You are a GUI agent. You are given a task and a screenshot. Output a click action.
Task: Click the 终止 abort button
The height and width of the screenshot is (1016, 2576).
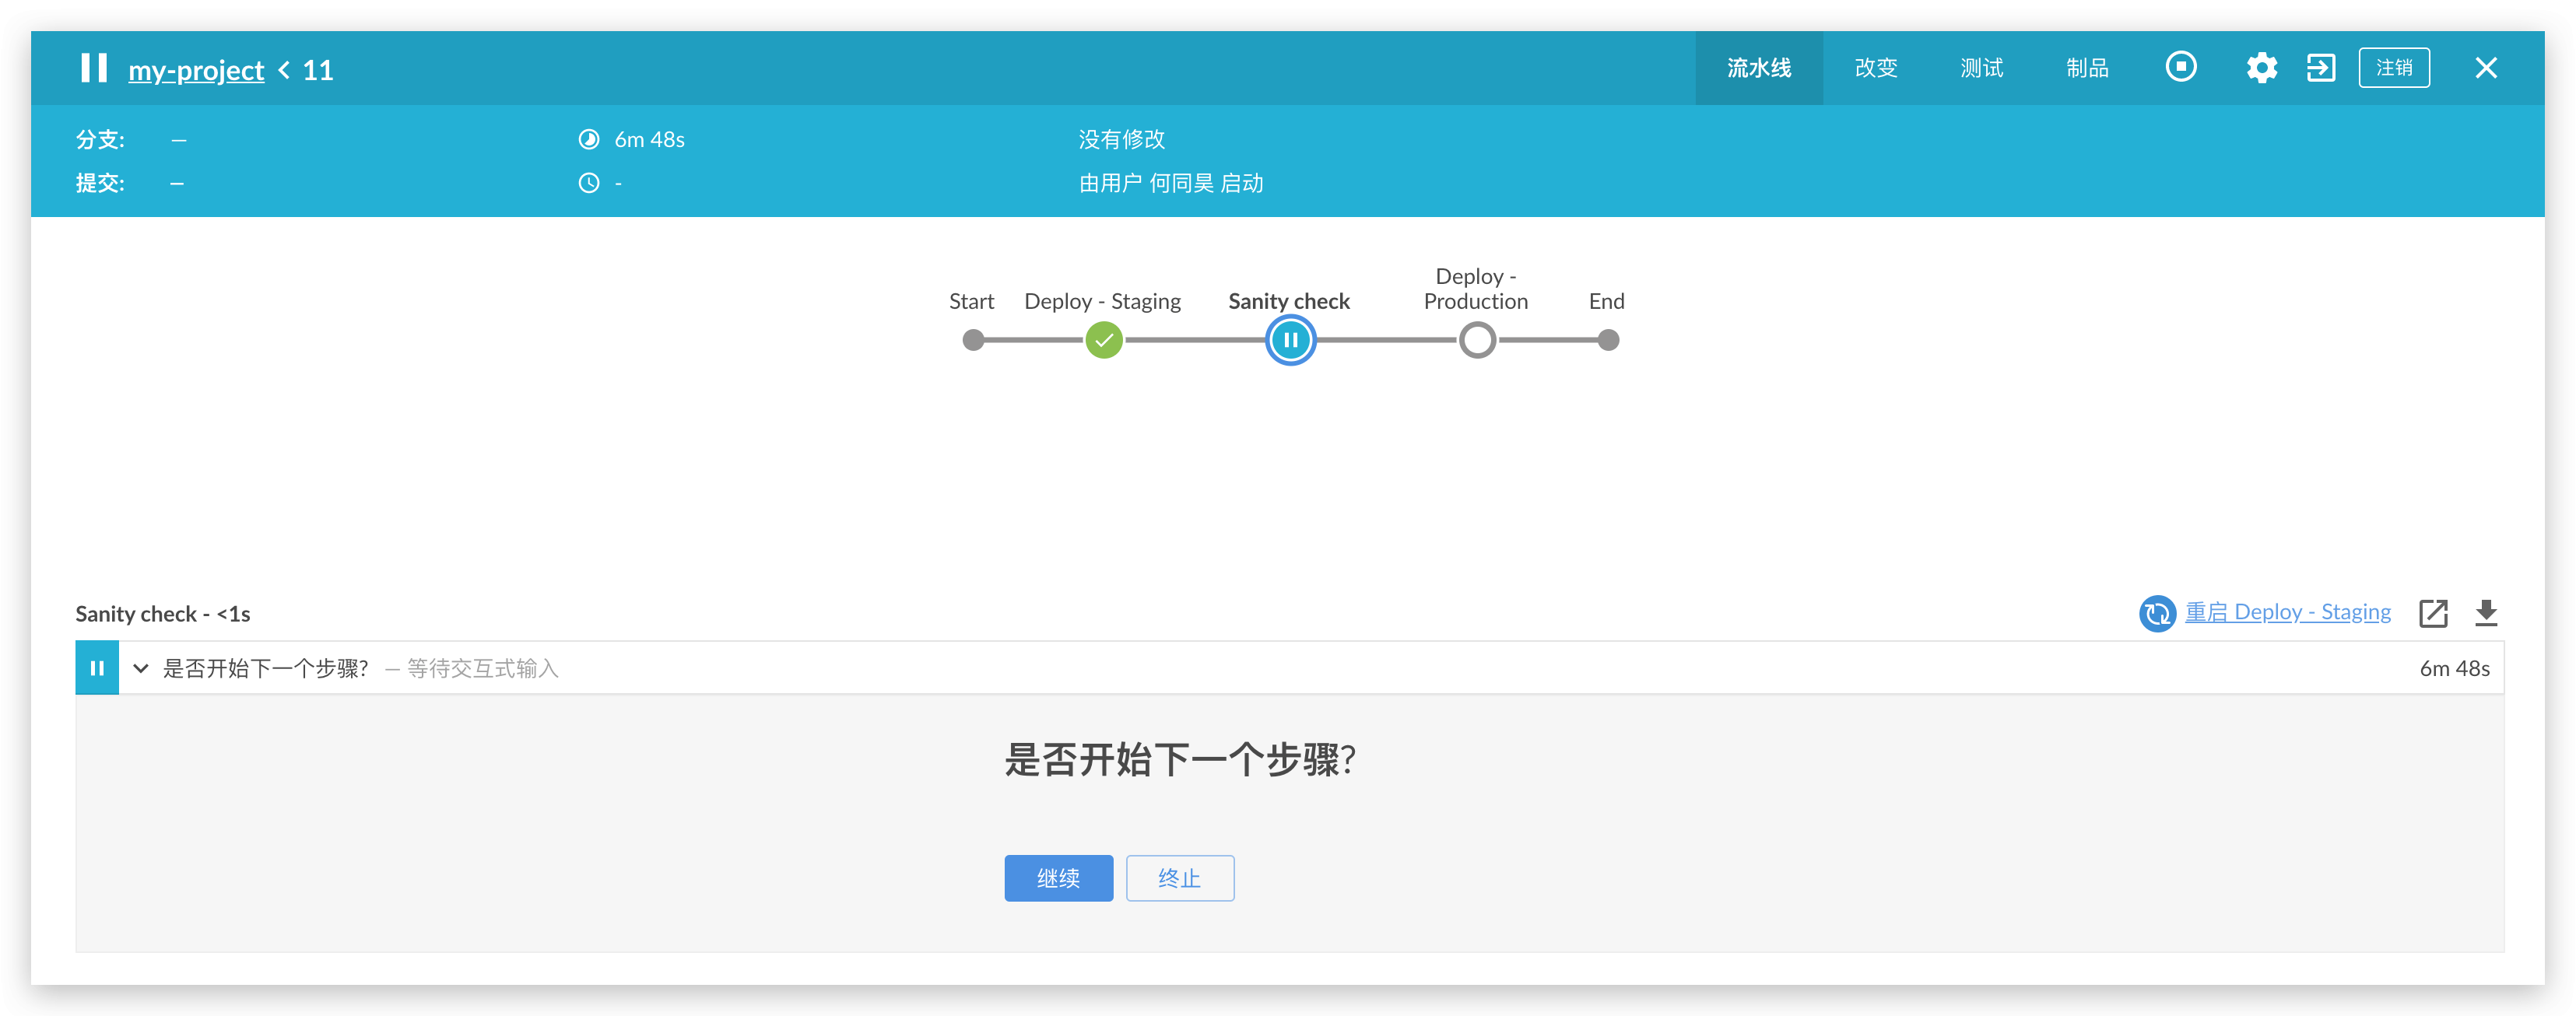1179,878
